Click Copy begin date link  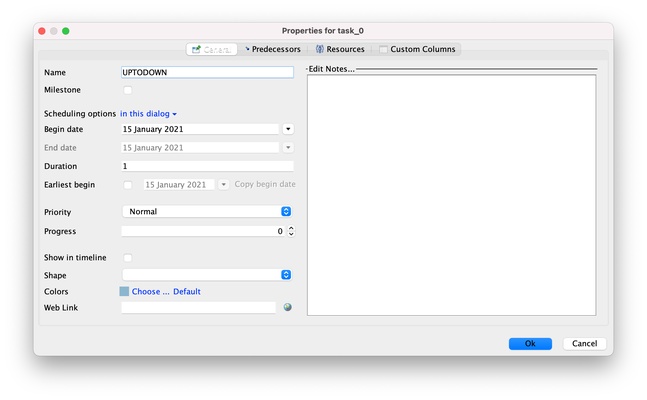pyautogui.click(x=265, y=184)
